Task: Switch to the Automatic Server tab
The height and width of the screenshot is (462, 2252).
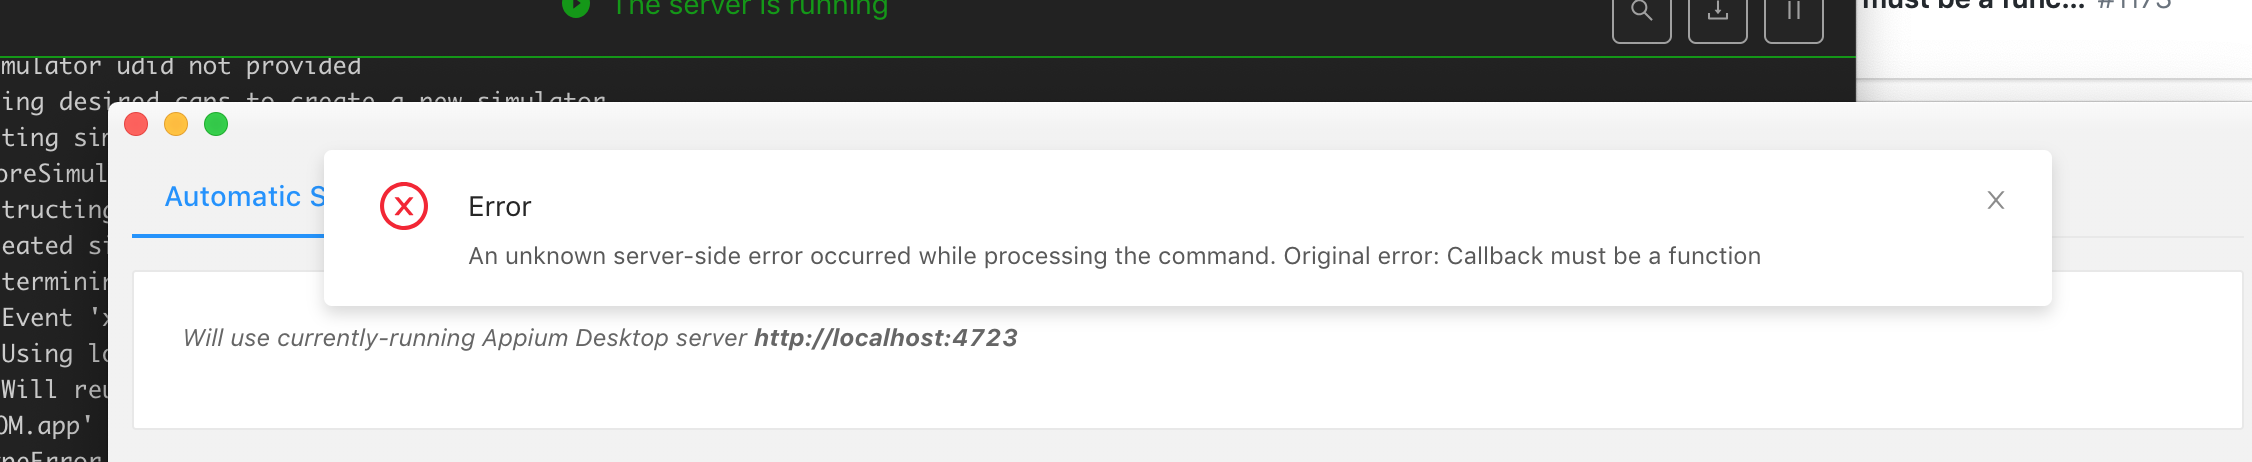Action: [245, 197]
